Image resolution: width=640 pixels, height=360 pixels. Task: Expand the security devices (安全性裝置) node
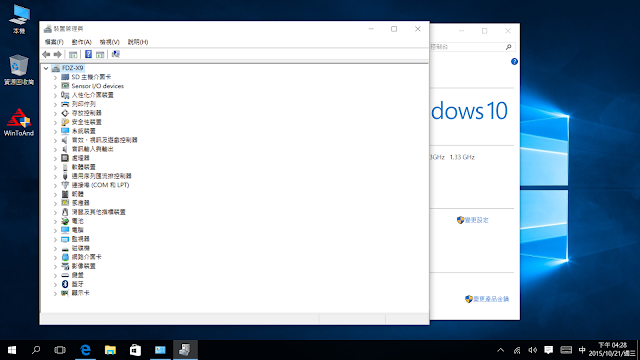click(55, 122)
